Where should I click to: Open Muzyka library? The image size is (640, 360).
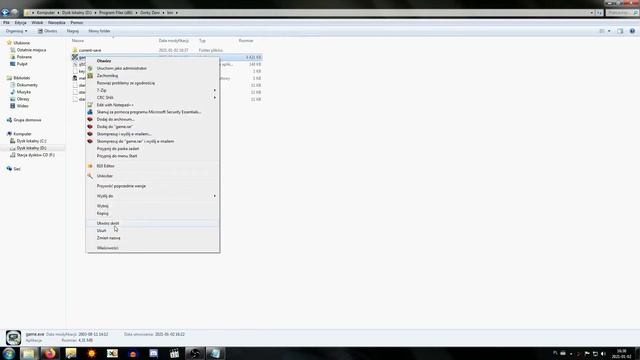click(24, 92)
